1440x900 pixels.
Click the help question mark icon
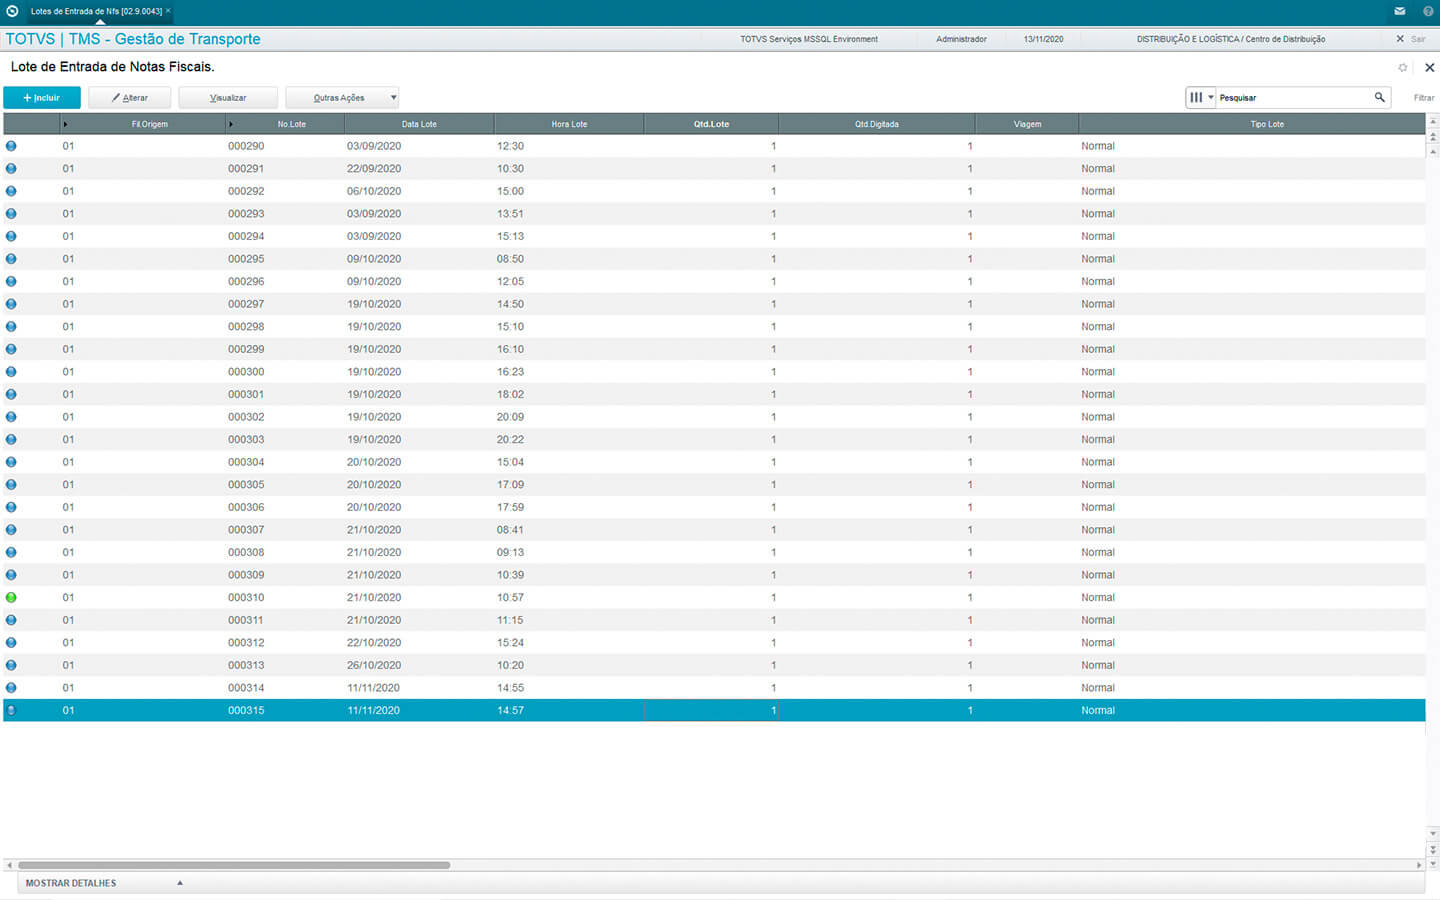(1428, 11)
